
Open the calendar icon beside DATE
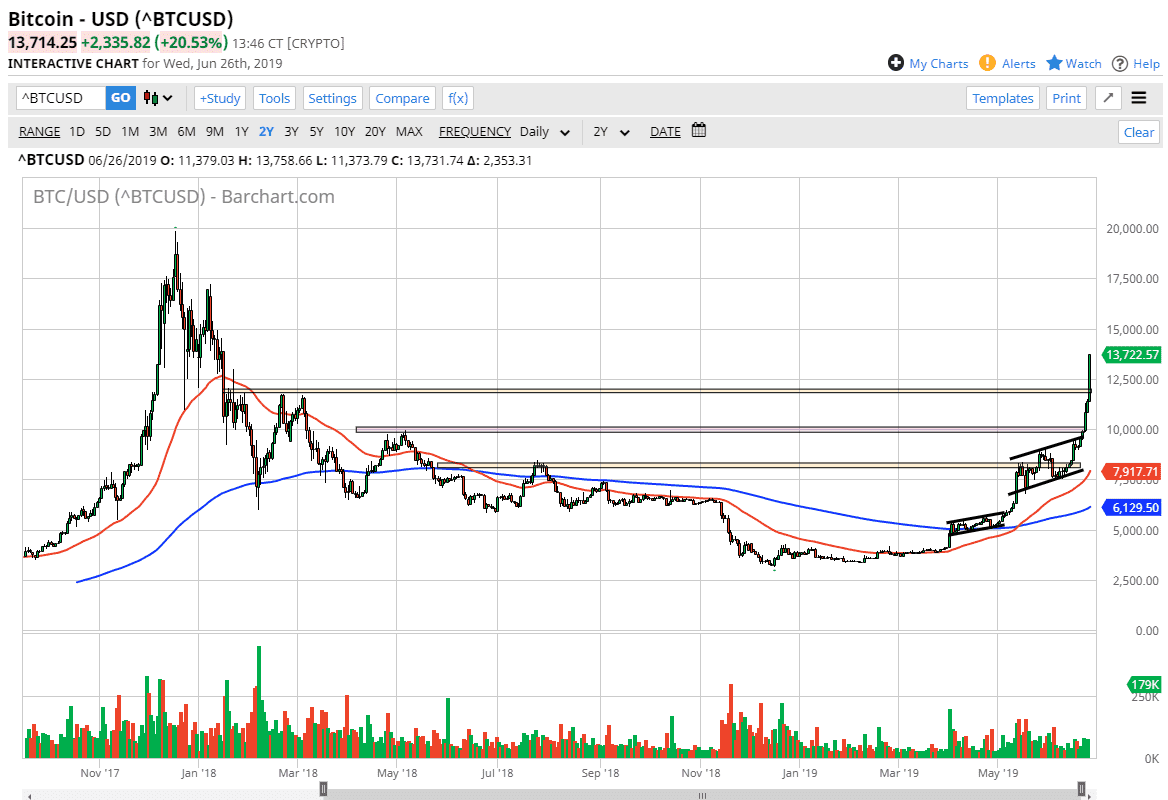click(697, 130)
